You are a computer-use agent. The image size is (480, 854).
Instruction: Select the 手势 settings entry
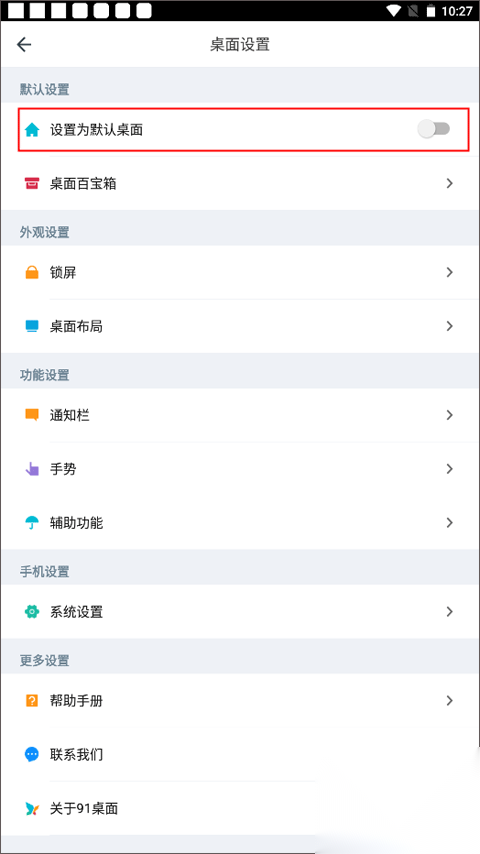point(240,469)
